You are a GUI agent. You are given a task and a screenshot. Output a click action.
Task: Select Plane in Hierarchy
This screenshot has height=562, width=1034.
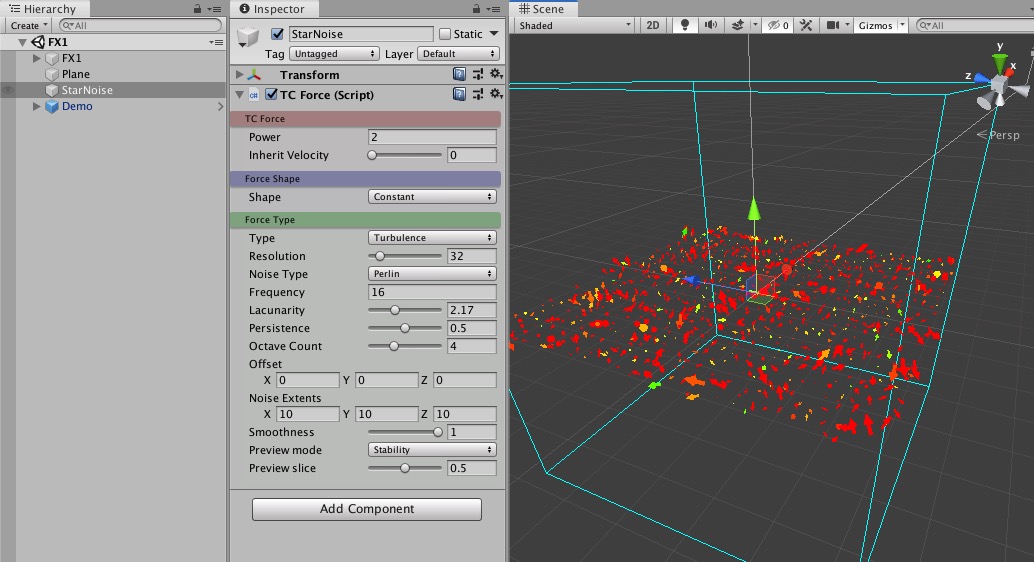[x=76, y=74]
